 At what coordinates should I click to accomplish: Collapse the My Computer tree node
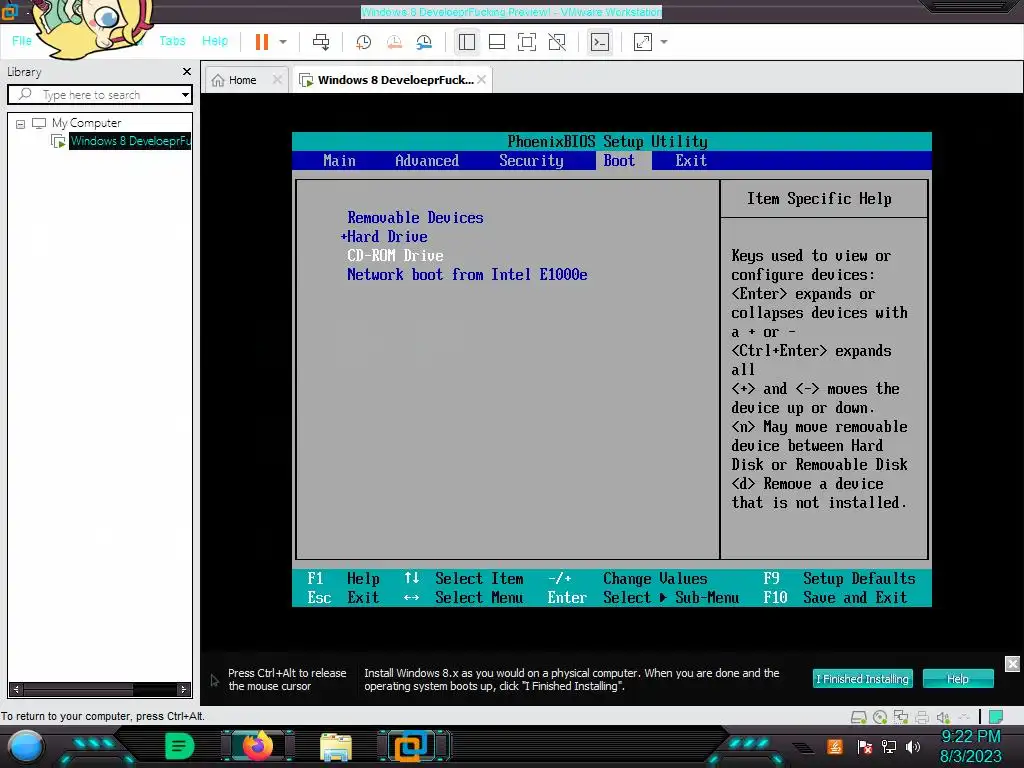(x=20, y=123)
